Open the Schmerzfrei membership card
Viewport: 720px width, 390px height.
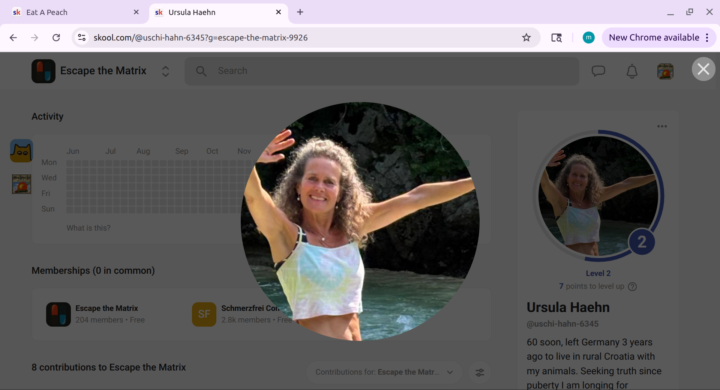(x=241, y=314)
